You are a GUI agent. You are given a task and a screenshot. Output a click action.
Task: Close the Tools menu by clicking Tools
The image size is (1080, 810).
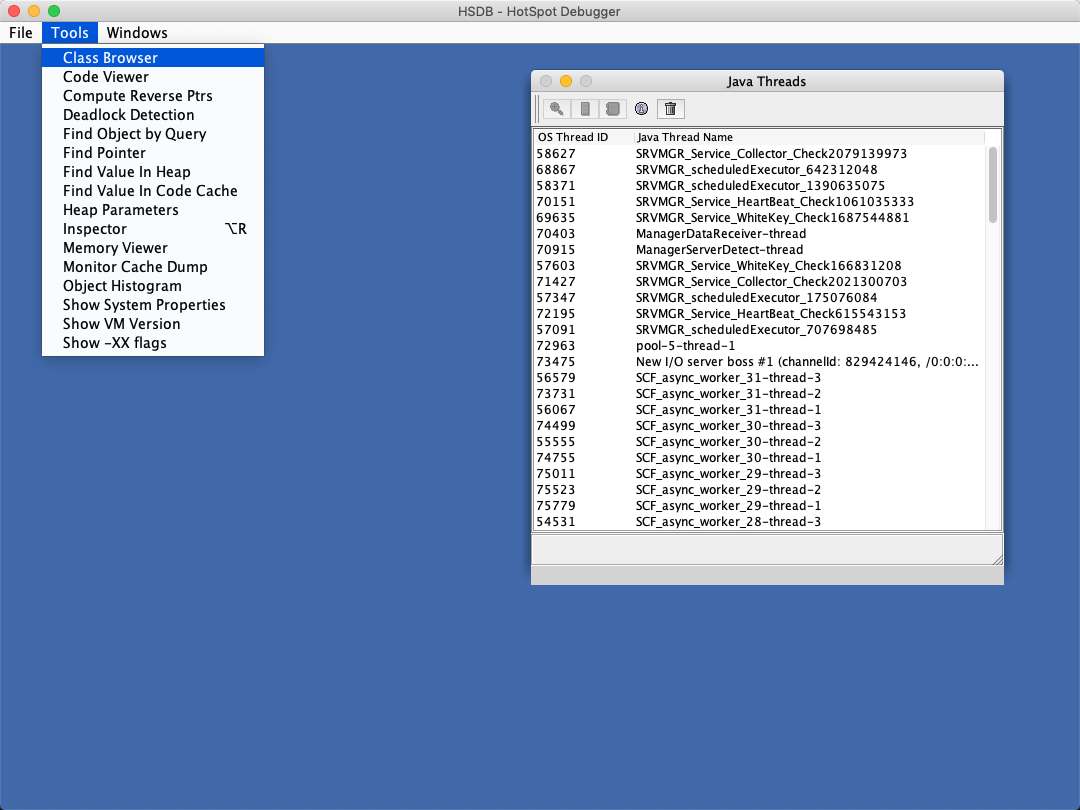[x=70, y=32]
